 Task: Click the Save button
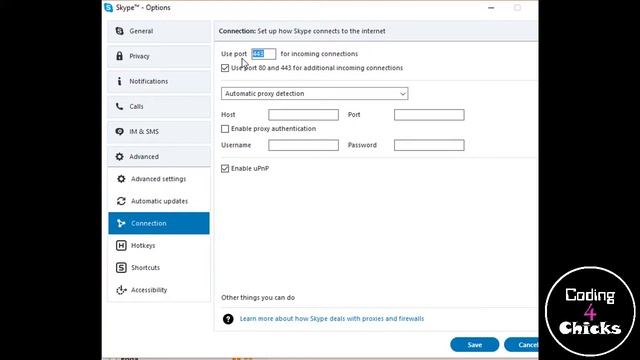click(x=475, y=345)
